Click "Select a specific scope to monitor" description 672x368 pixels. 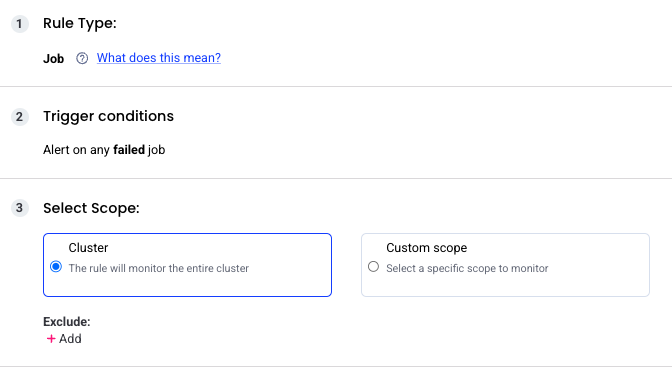pyautogui.click(x=467, y=268)
